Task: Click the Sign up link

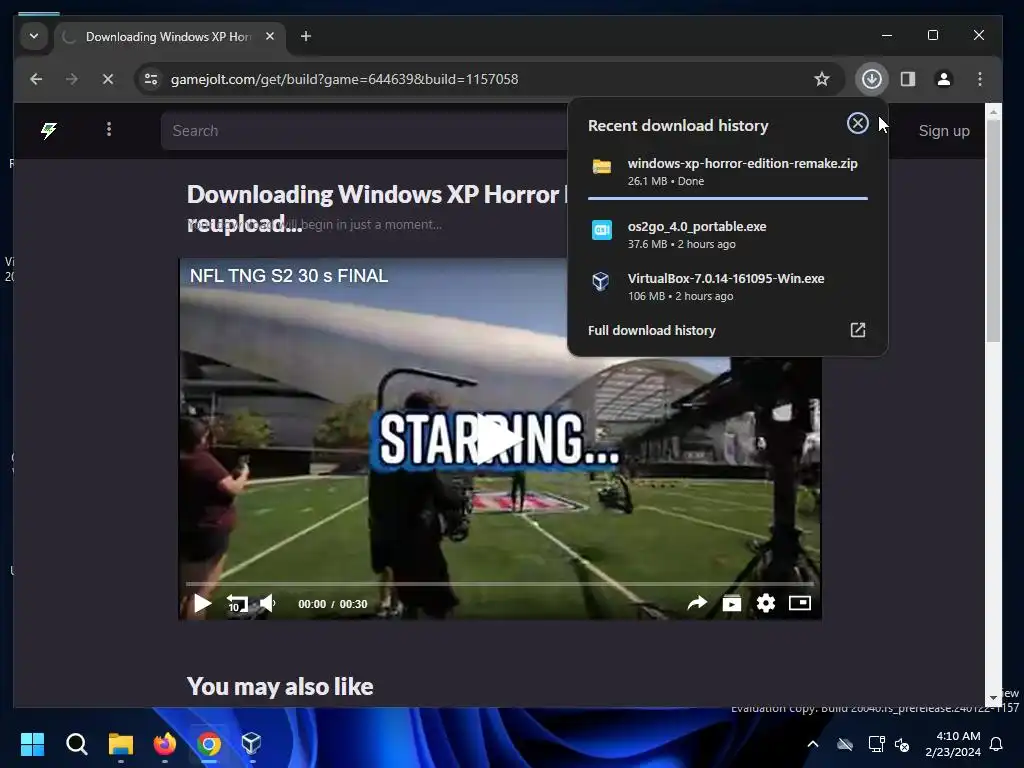Action: 944,131
